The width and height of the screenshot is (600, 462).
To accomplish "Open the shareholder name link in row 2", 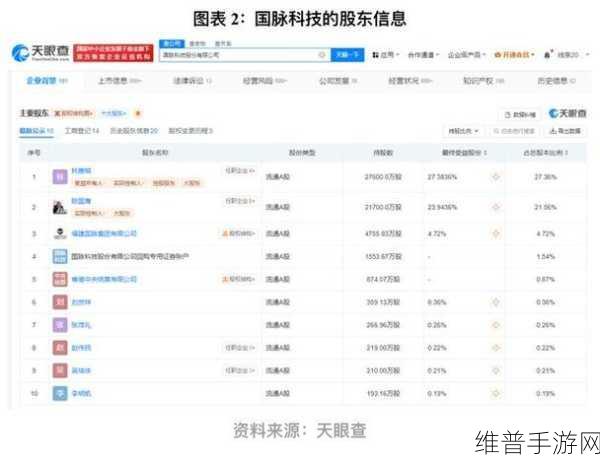I will point(81,201).
